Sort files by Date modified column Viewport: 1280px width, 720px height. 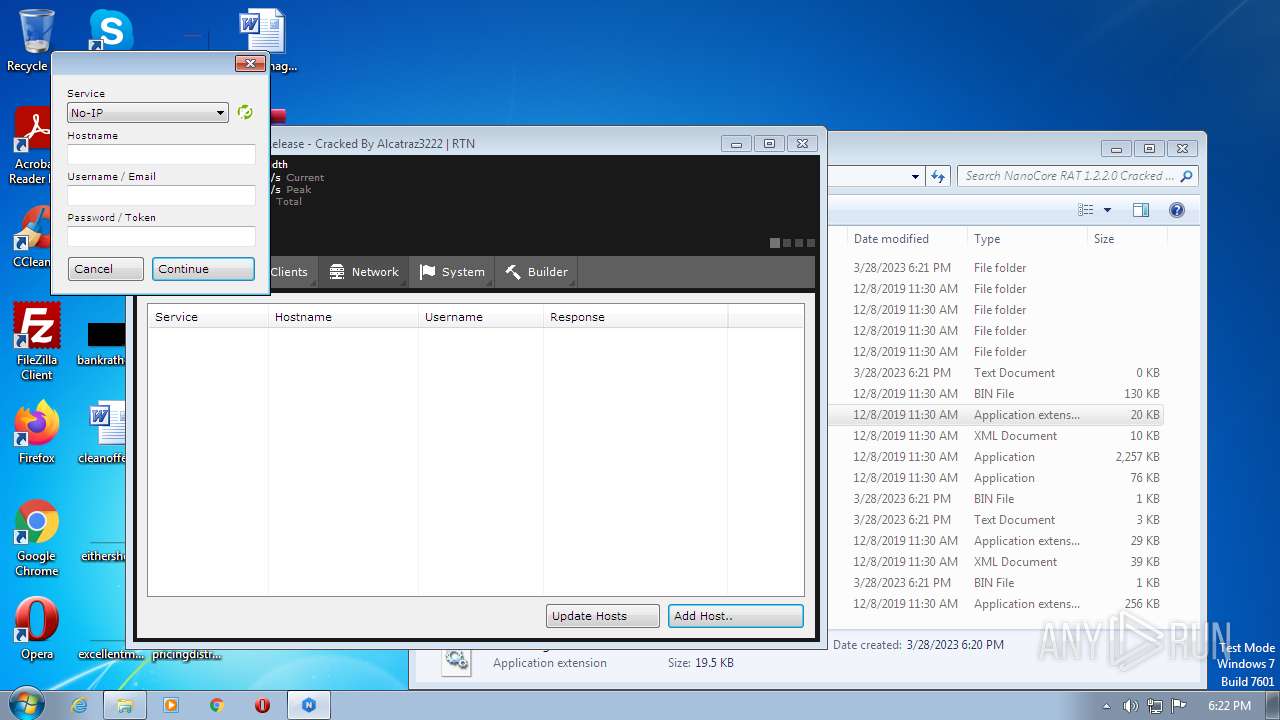[906, 239]
